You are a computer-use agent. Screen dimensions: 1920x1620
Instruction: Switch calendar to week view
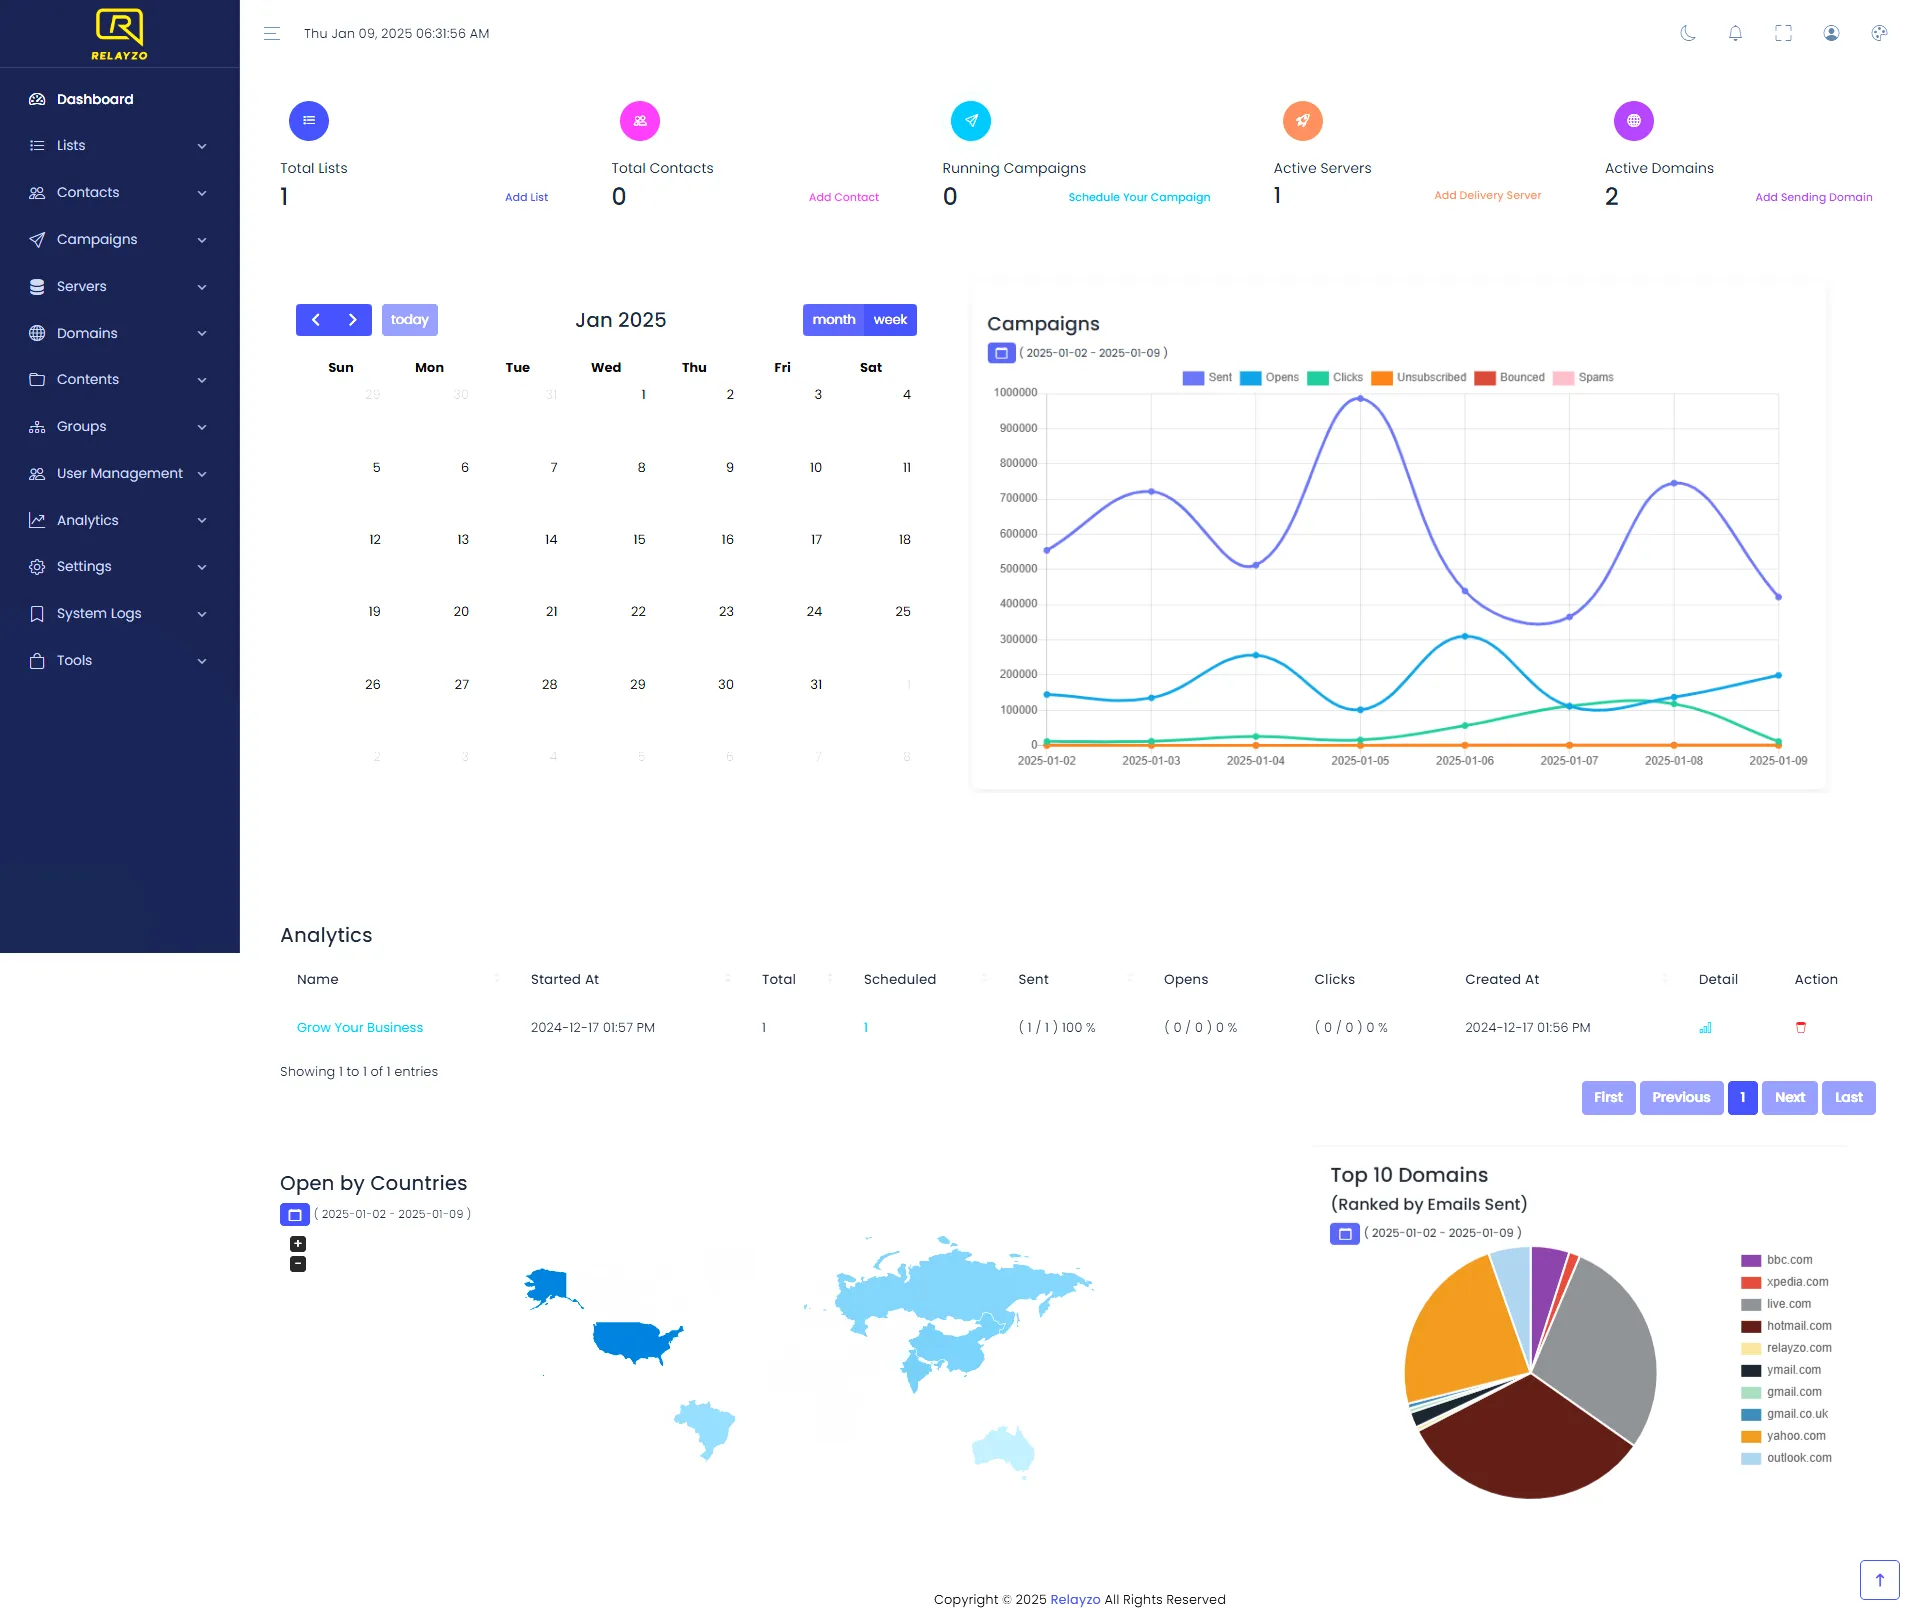[889, 320]
